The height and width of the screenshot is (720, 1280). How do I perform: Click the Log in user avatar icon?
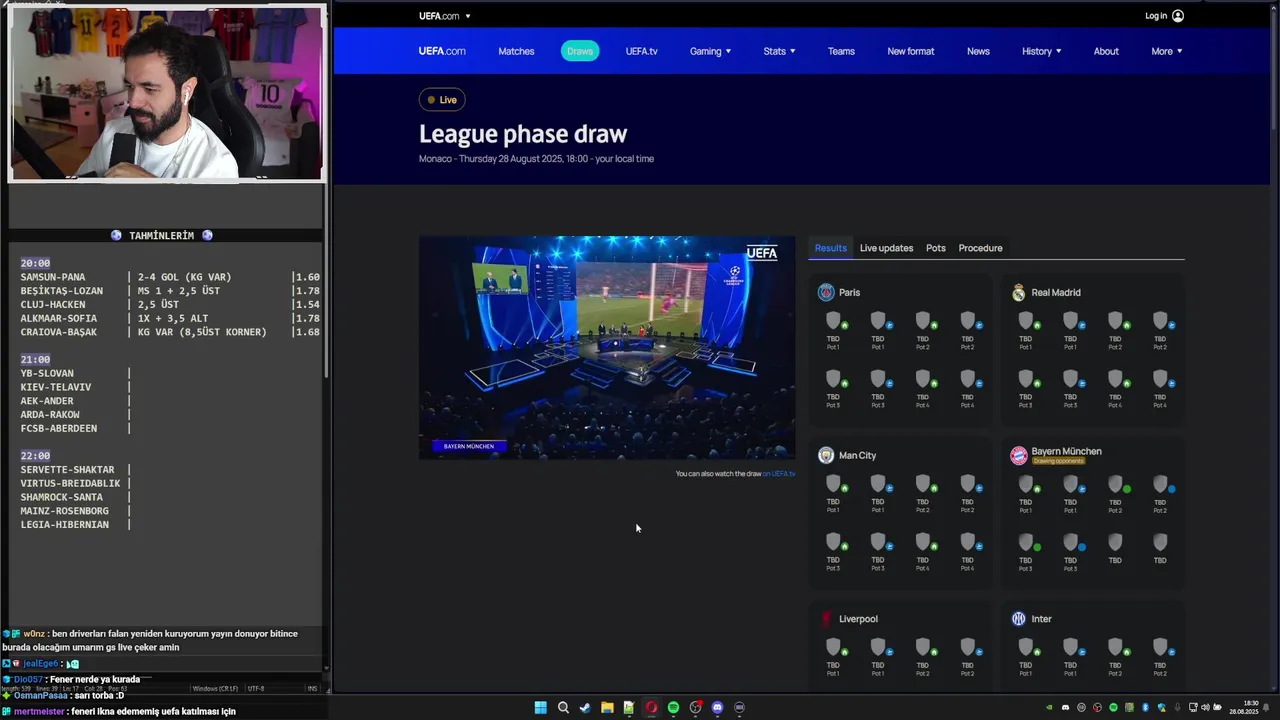pos(1178,16)
